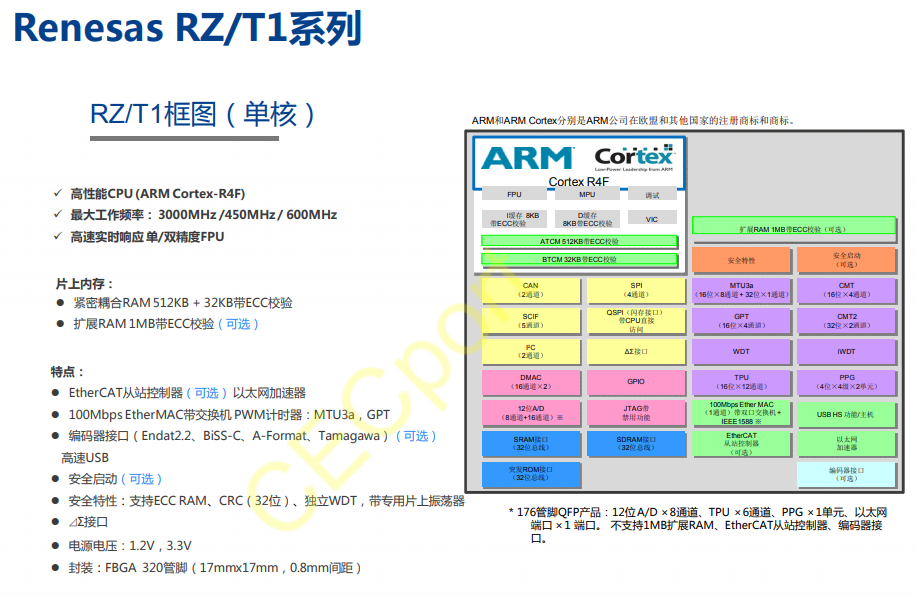Click the blue 'SRAM接口（32位总线）' block
Viewport: 916px width, 597px height.
[530, 443]
